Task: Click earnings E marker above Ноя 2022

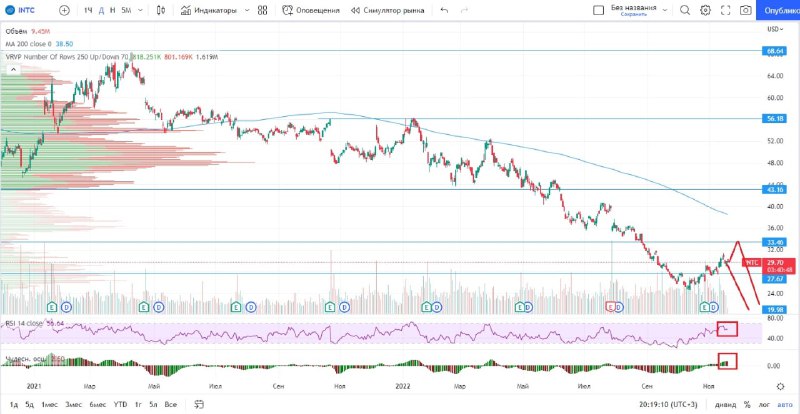Action: coord(705,307)
